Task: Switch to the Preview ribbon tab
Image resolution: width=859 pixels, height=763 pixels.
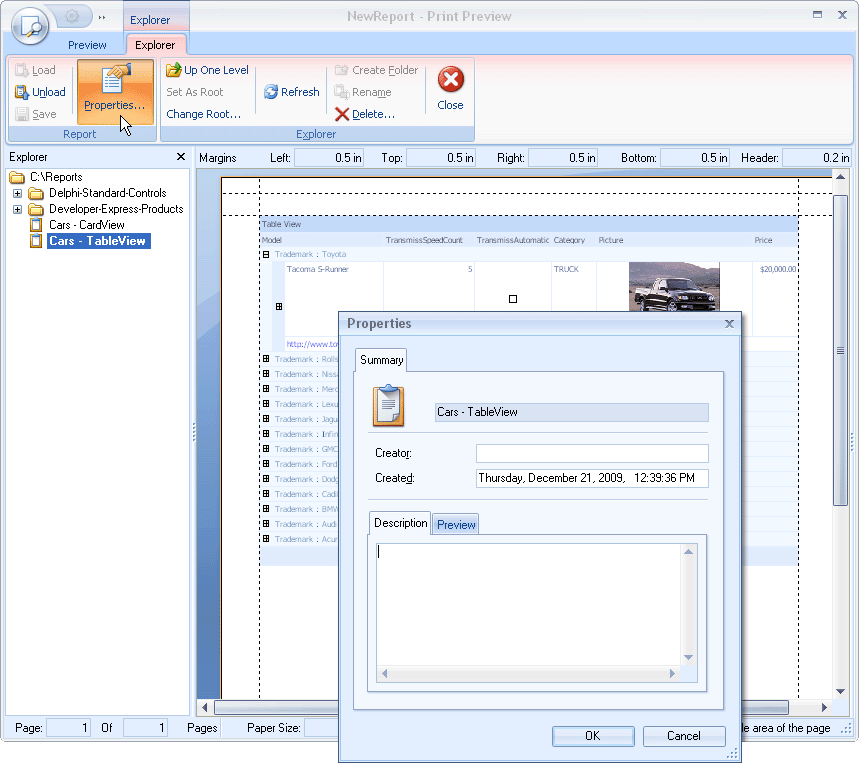Action: [x=87, y=45]
